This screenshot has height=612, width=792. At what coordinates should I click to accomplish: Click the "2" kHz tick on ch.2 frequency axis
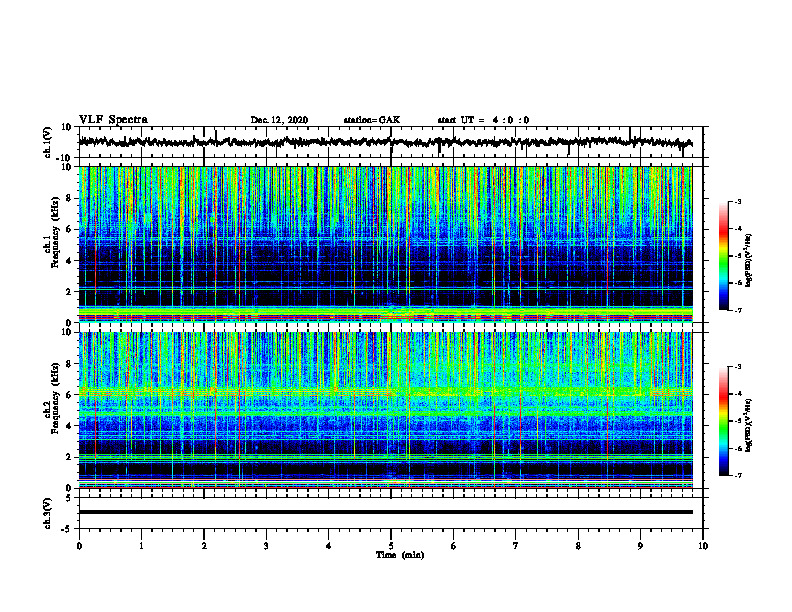(x=70, y=457)
